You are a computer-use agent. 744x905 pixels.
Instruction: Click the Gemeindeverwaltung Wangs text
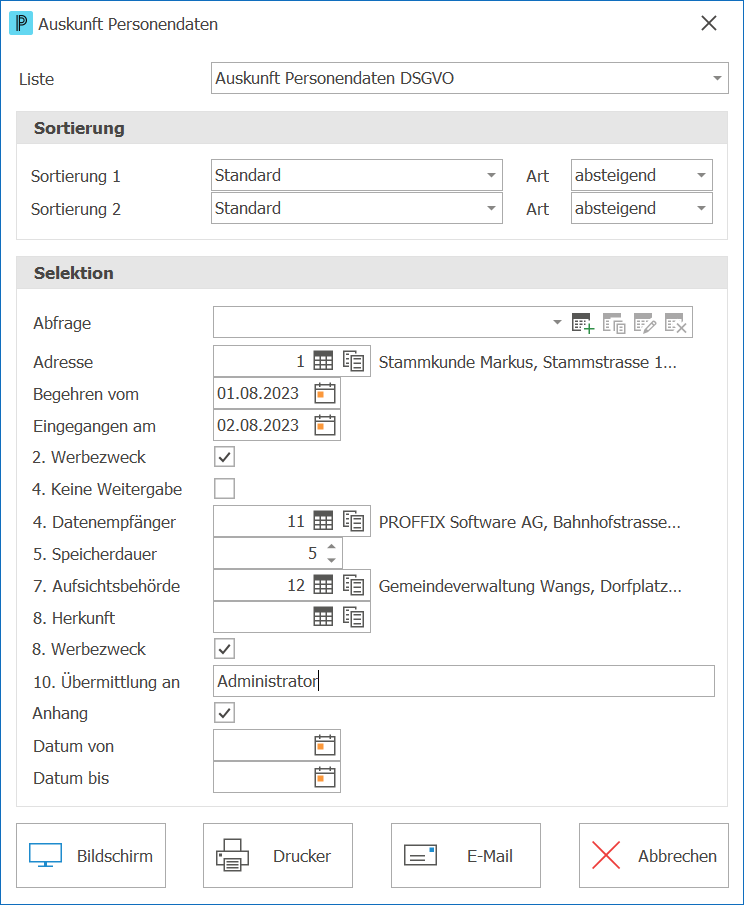530,586
